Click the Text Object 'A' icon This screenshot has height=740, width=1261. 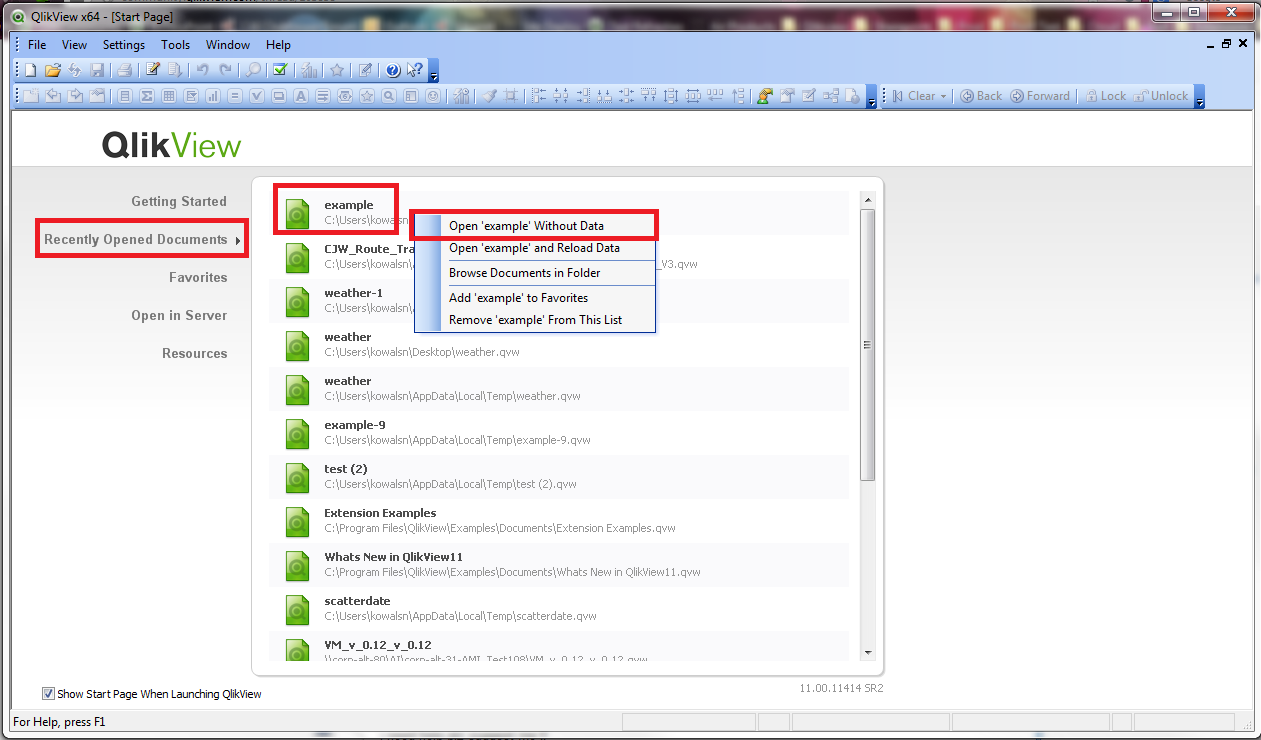(x=301, y=96)
